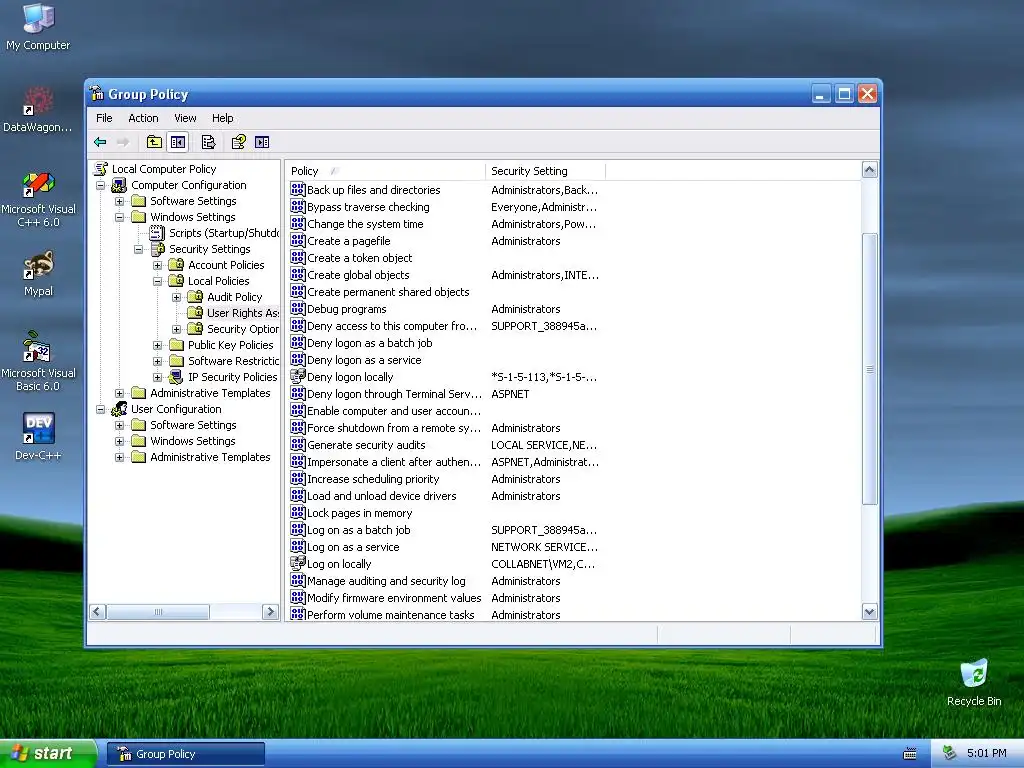Click the icon beside Log on locally

pos(298,564)
